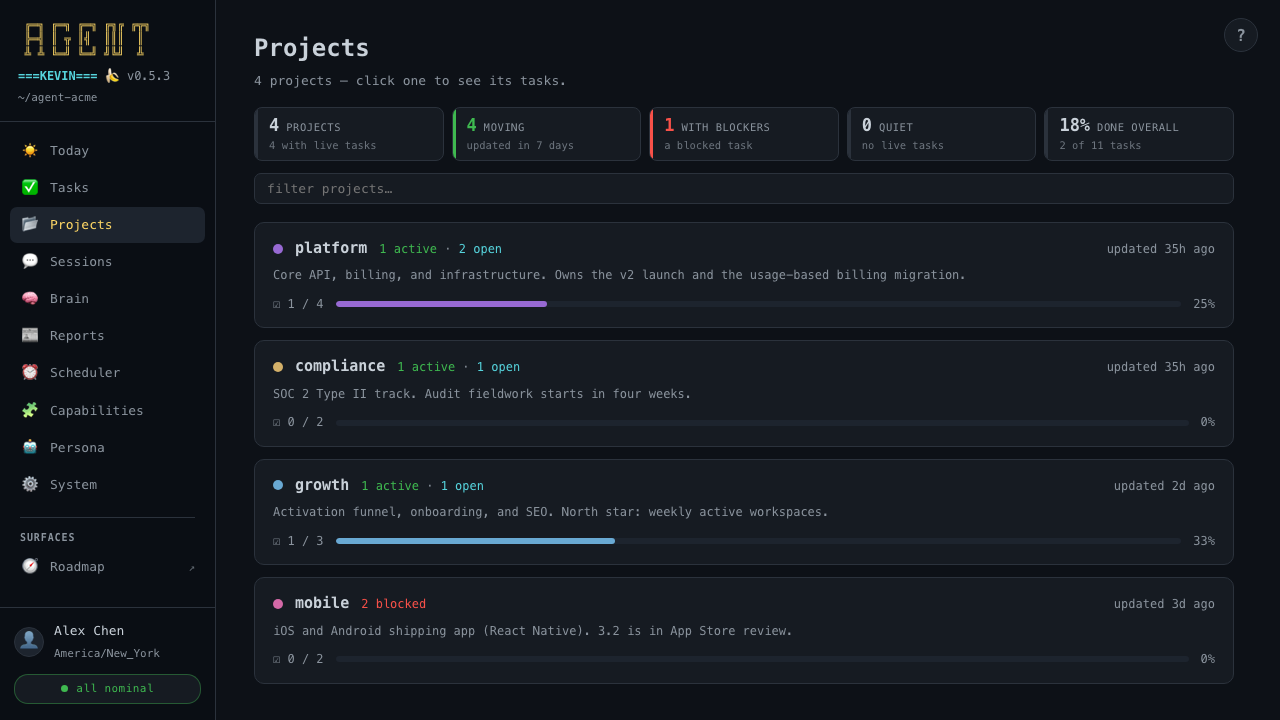
Task: Click Alex Chen's avatar icon
Action: [x=29, y=642]
